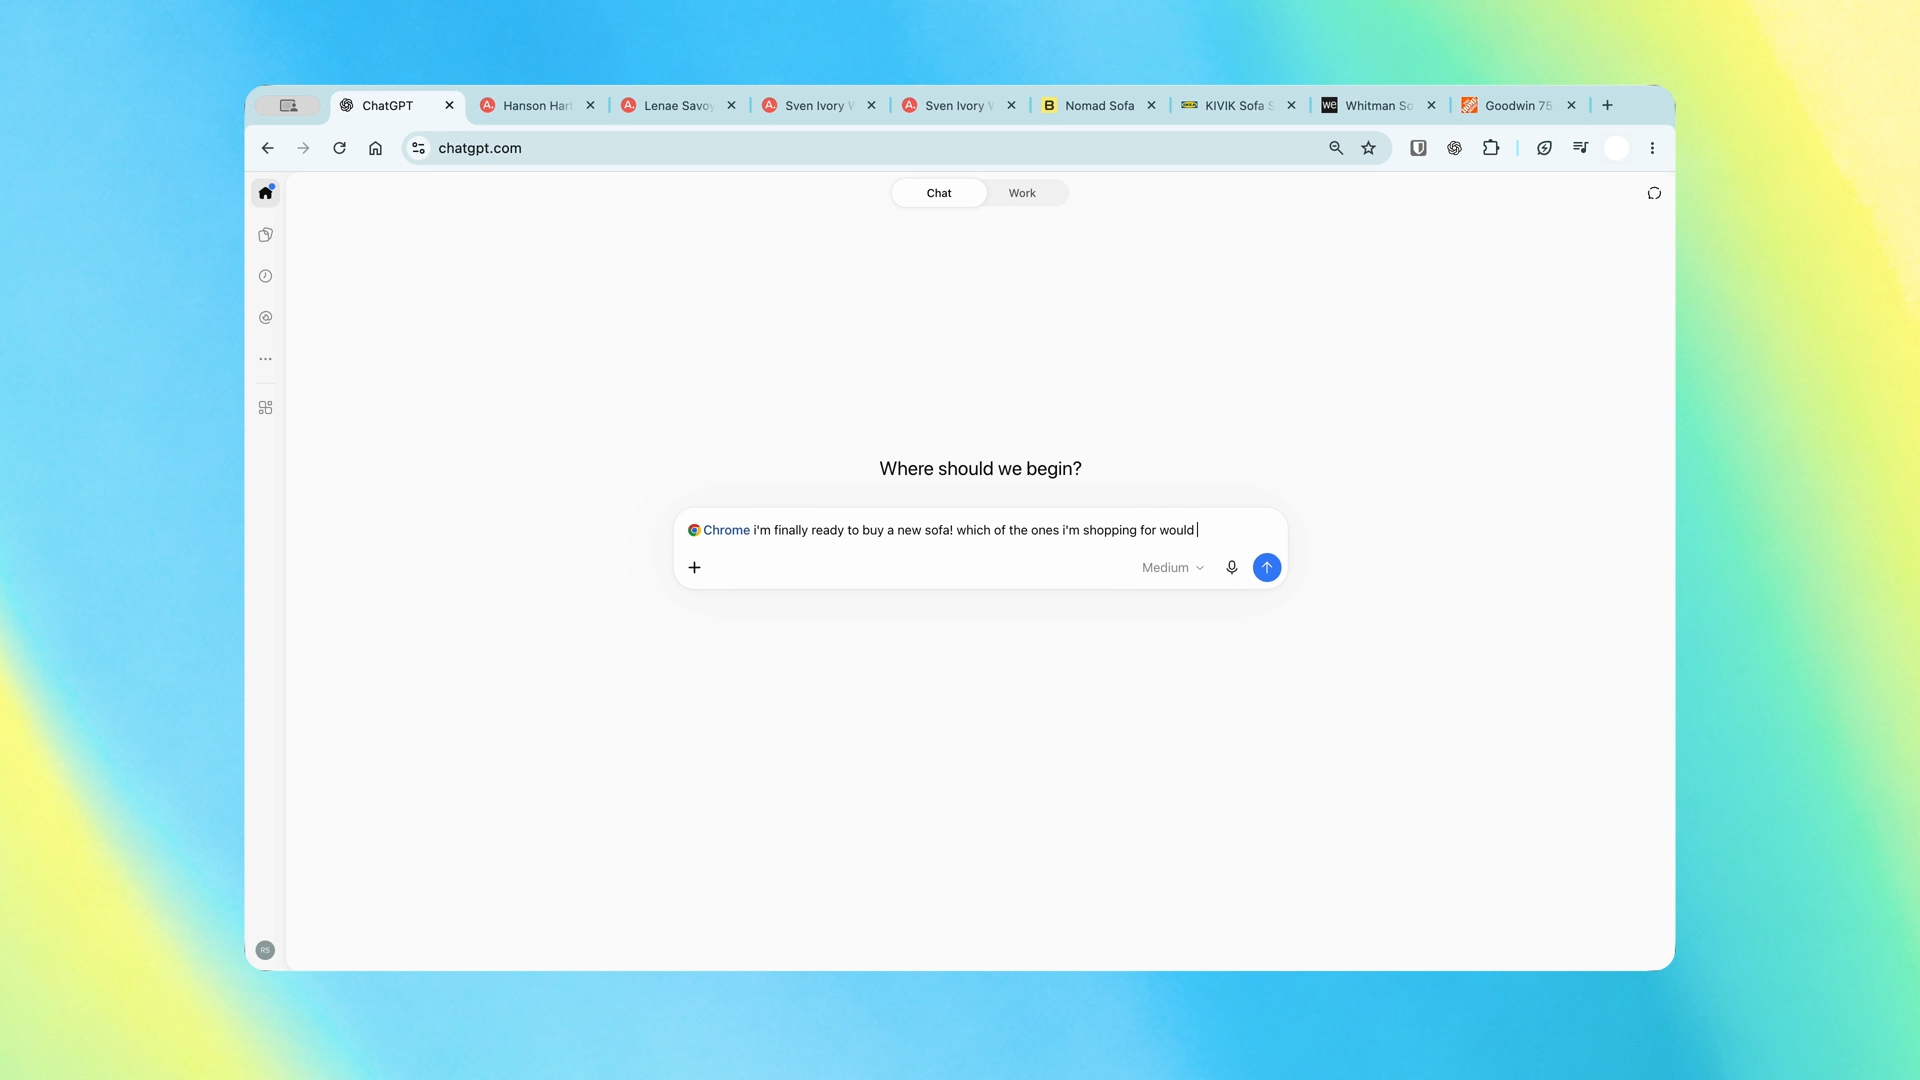Click the browser forward arrow
The width and height of the screenshot is (1920, 1080).
(303, 148)
